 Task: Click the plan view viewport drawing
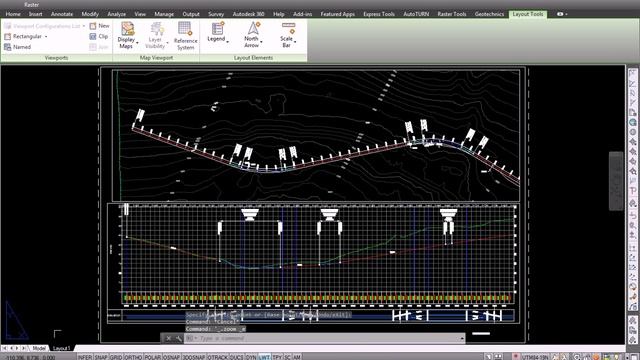(316, 135)
